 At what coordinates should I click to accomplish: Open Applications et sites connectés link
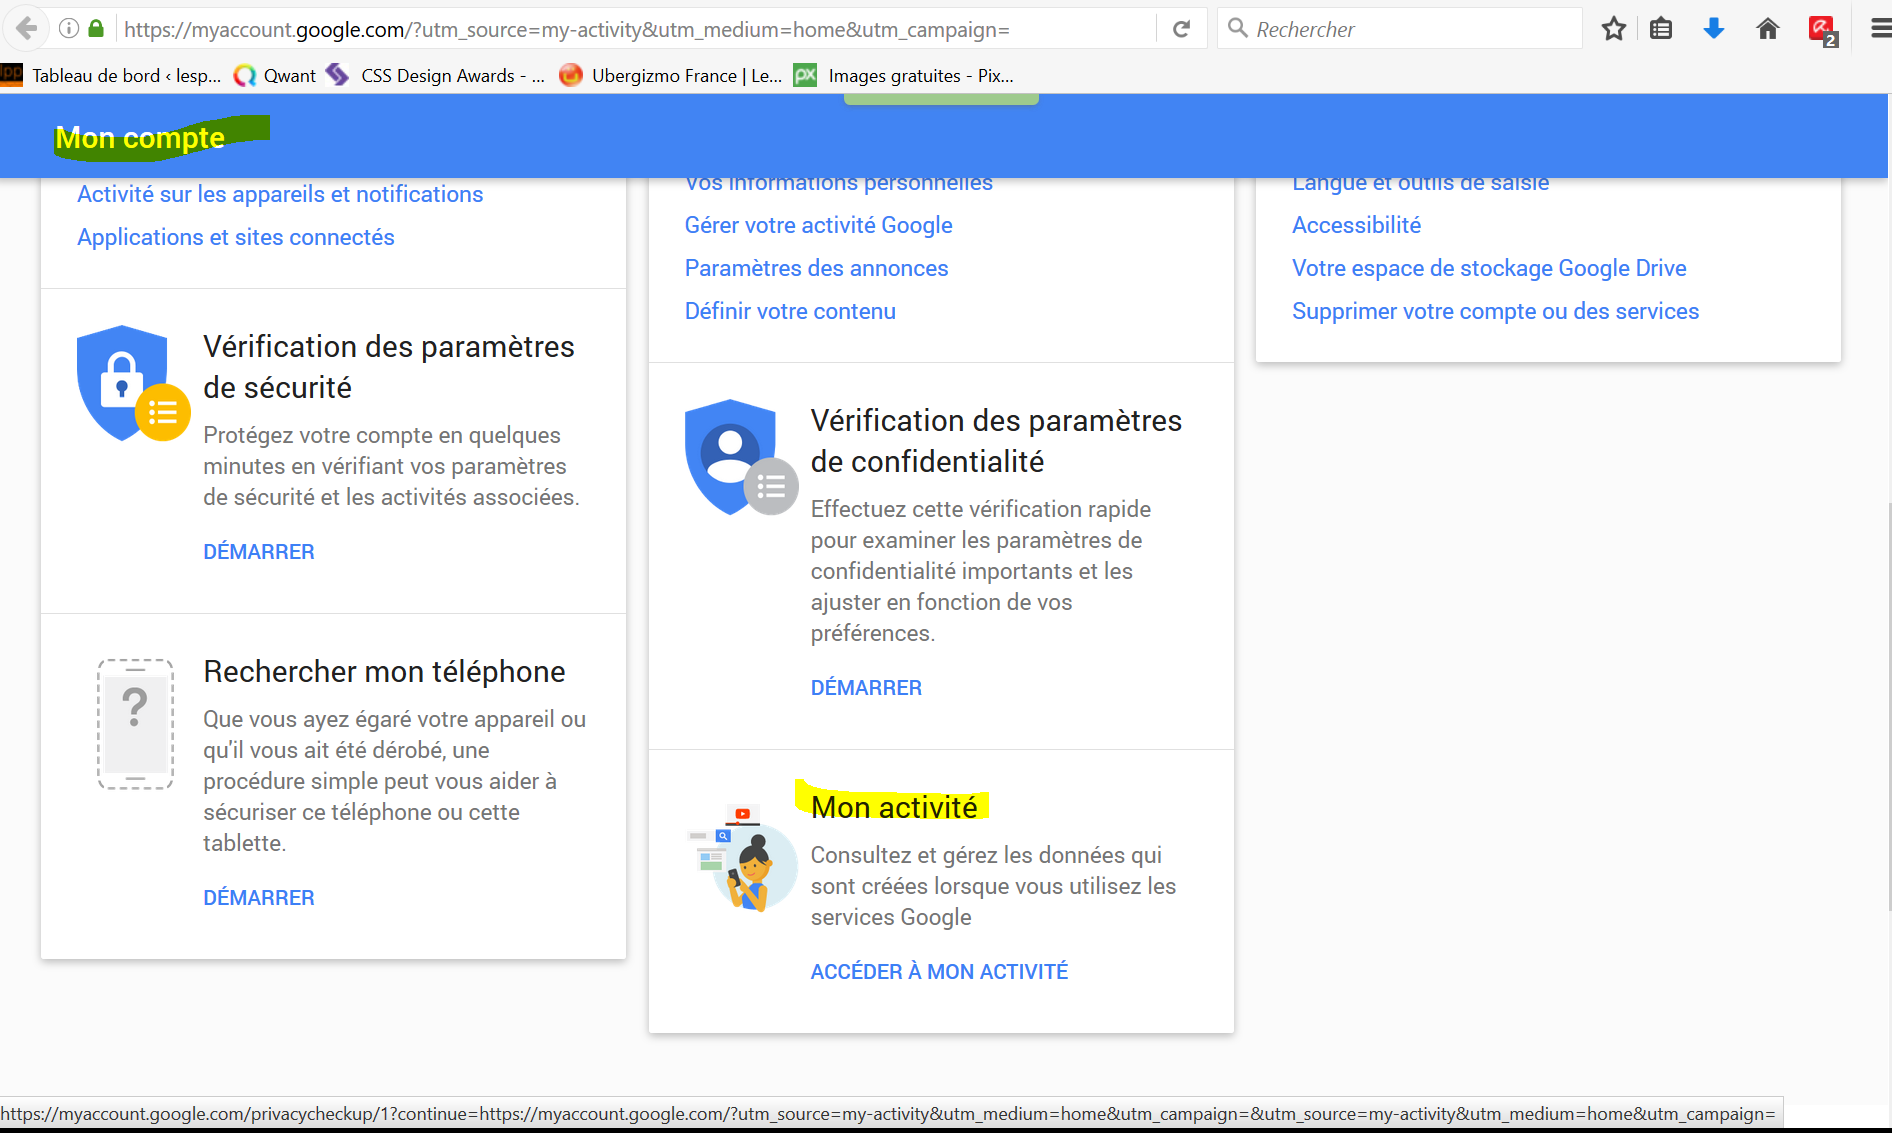(x=236, y=238)
